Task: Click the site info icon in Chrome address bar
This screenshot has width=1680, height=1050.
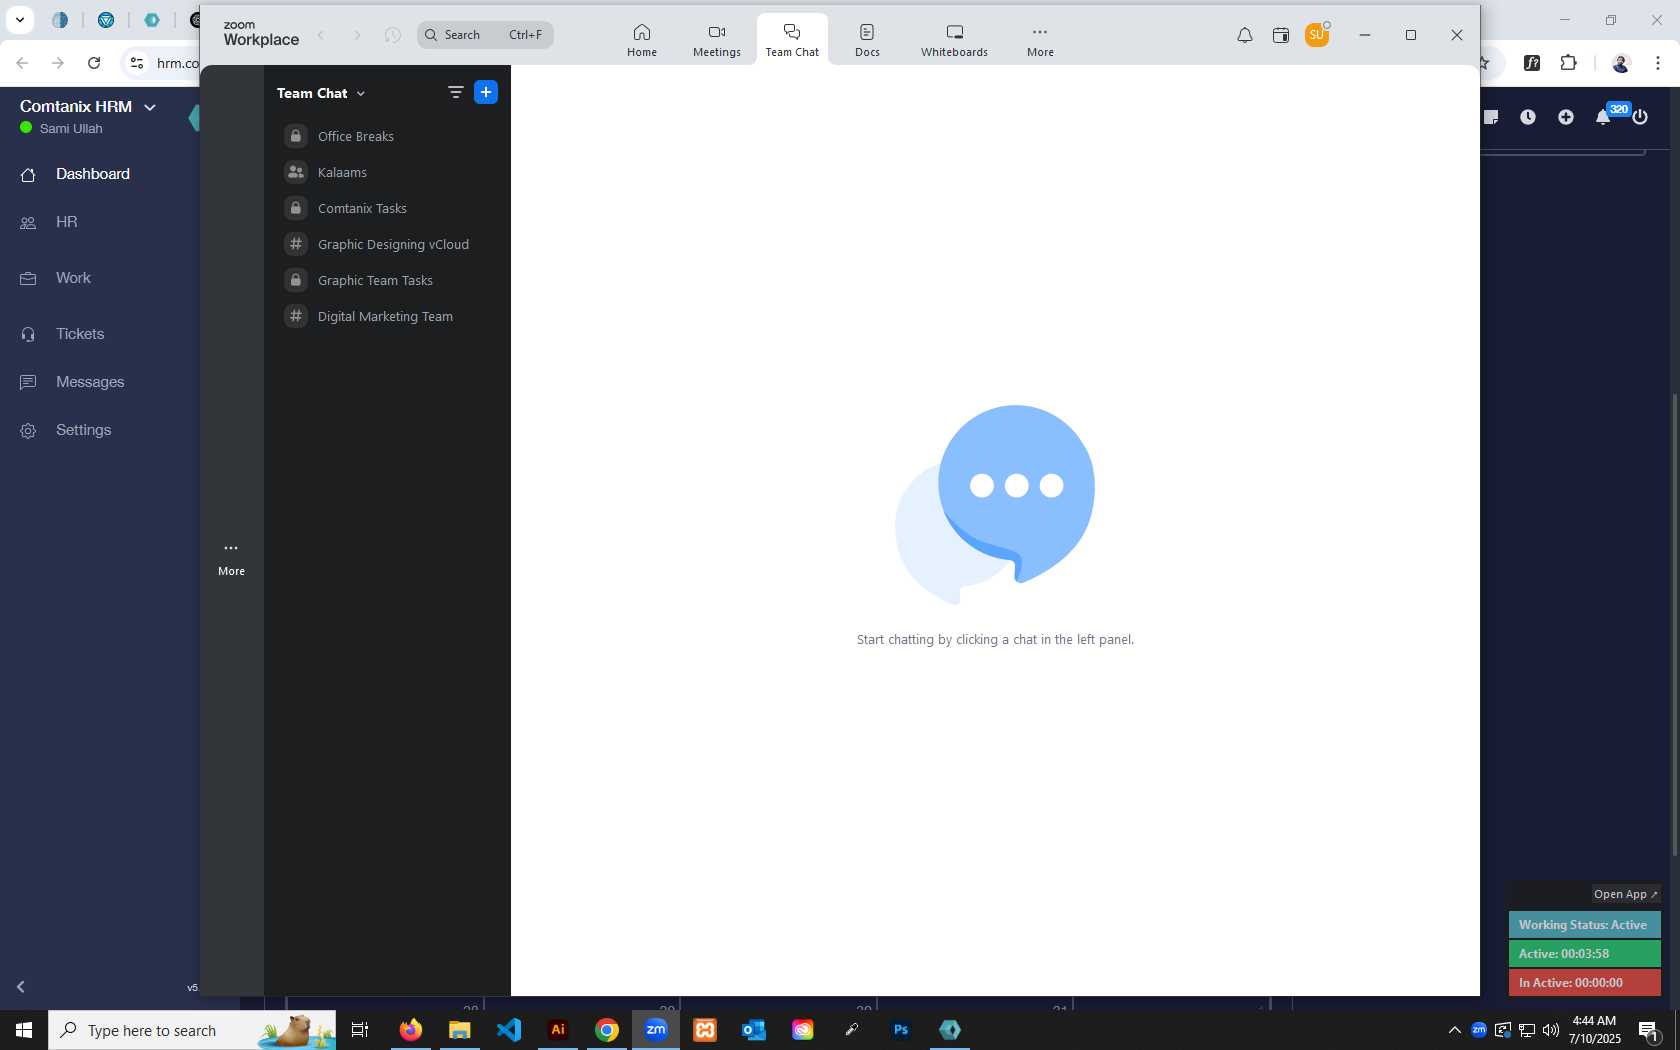Action: (x=137, y=63)
